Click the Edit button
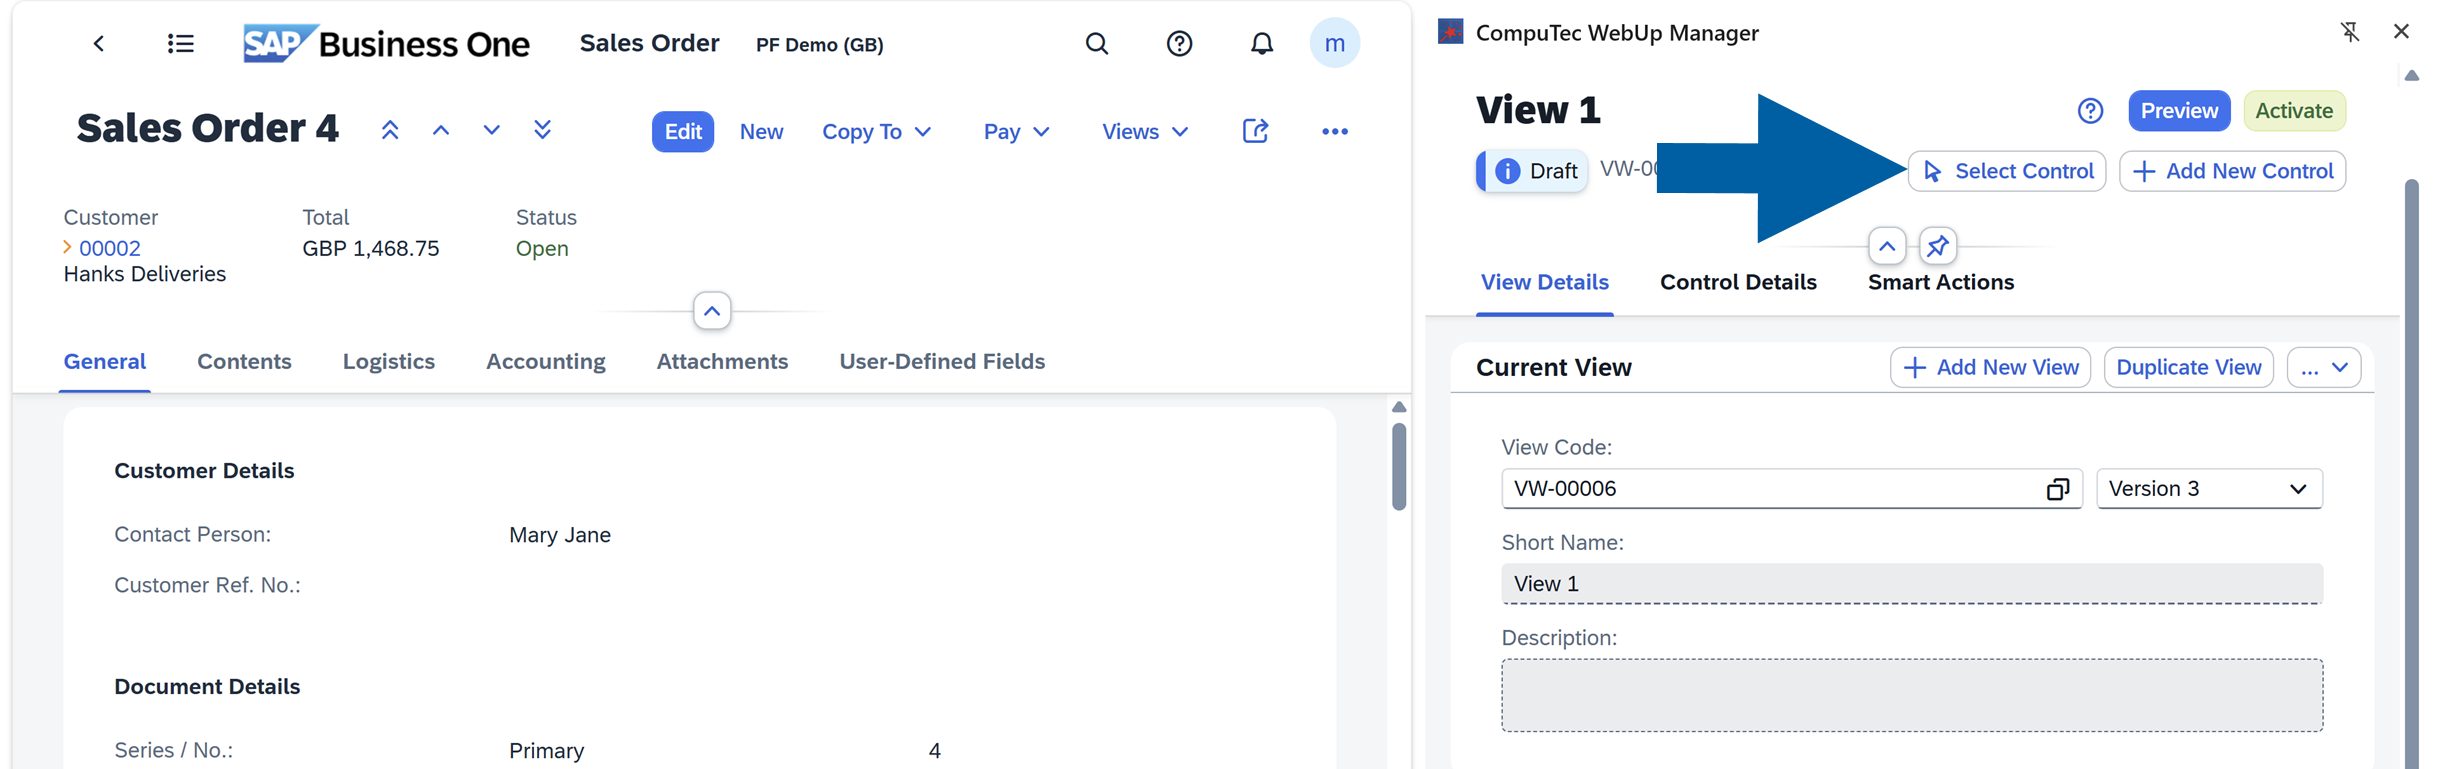2438x769 pixels. [683, 132]
